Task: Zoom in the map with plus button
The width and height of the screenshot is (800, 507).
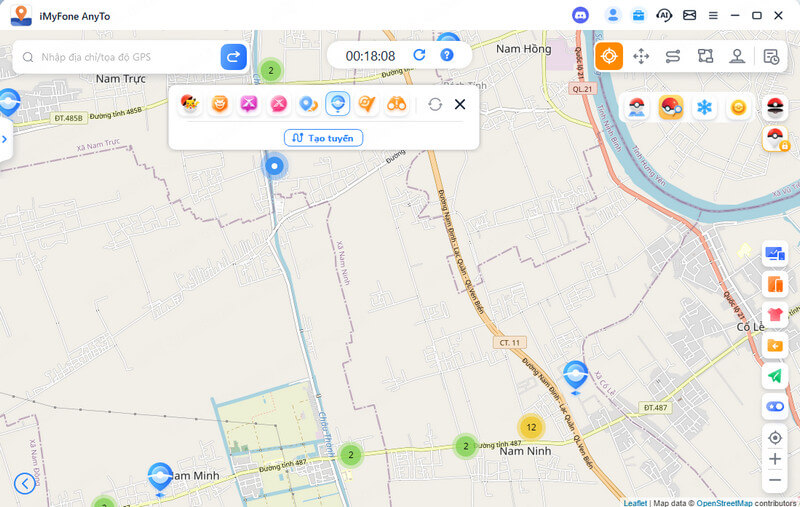Action: (x=775, y=459)
